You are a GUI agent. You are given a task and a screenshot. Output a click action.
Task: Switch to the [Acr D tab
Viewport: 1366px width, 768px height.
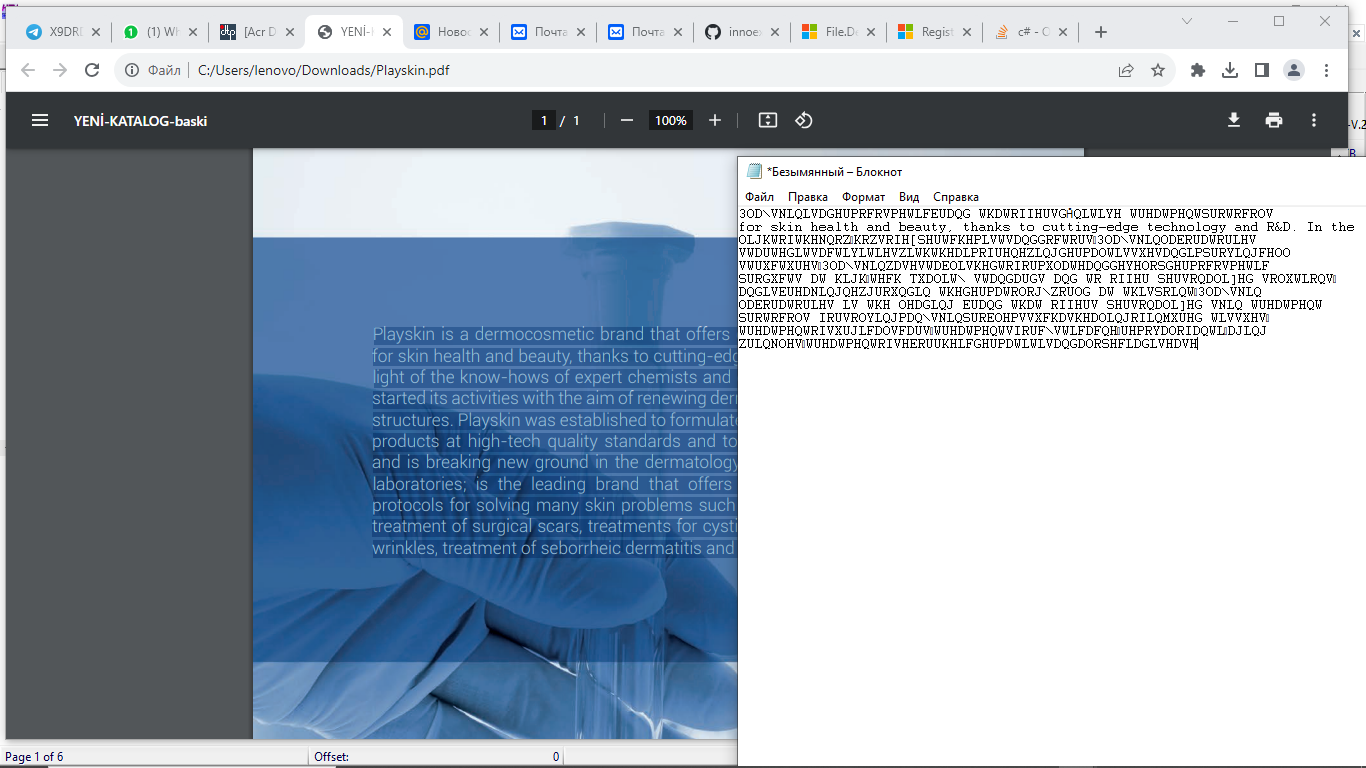tap(257, 32)
